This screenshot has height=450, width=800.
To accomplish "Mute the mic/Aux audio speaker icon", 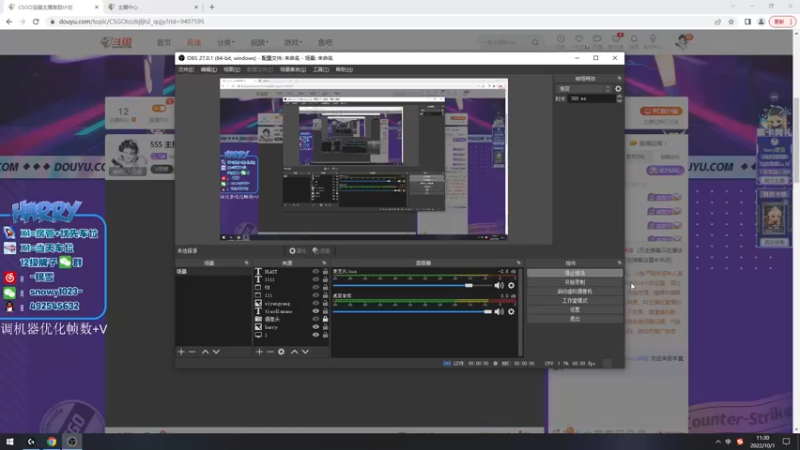I will (x=498, y=286).
